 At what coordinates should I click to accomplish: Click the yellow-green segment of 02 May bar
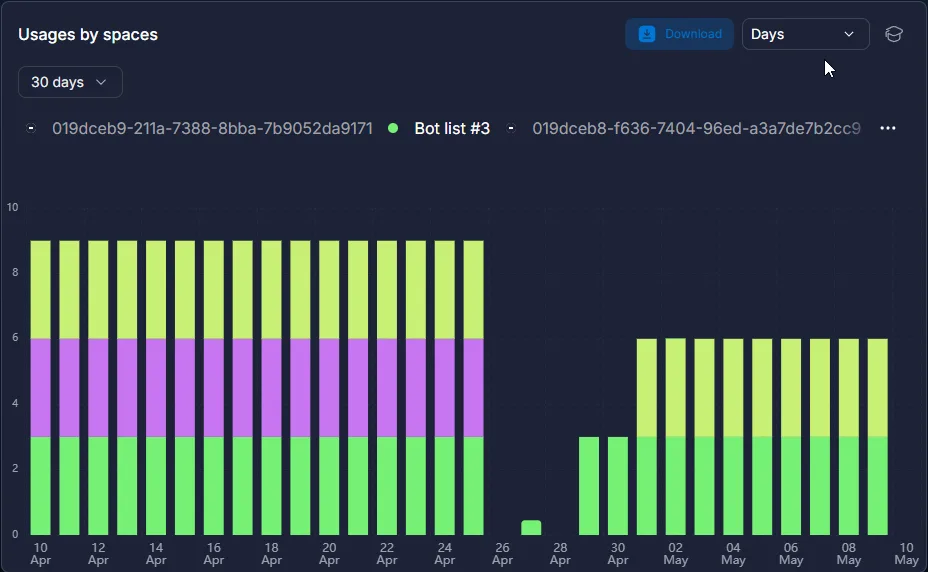click(x=675, y=388)
